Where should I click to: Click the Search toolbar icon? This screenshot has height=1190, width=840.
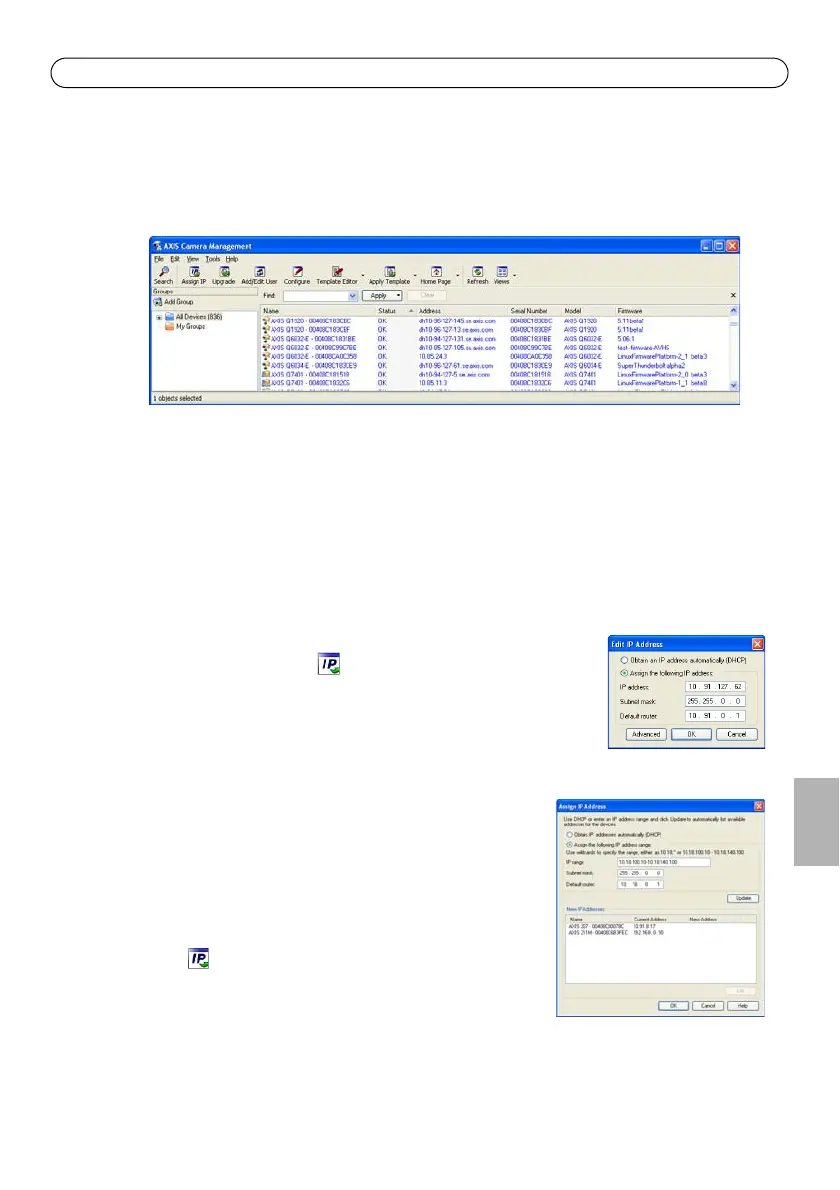[163, 272]
